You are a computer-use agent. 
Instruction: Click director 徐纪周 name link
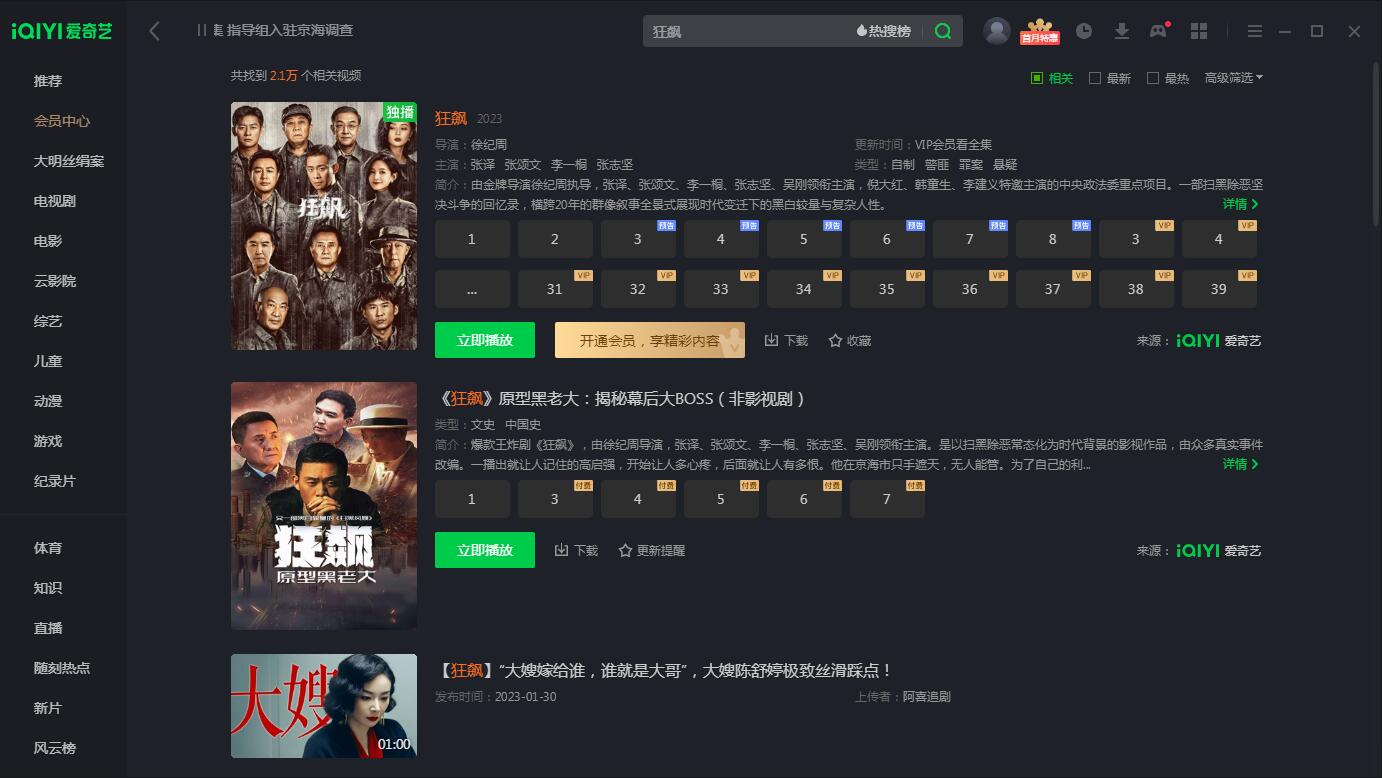point(489,144)
